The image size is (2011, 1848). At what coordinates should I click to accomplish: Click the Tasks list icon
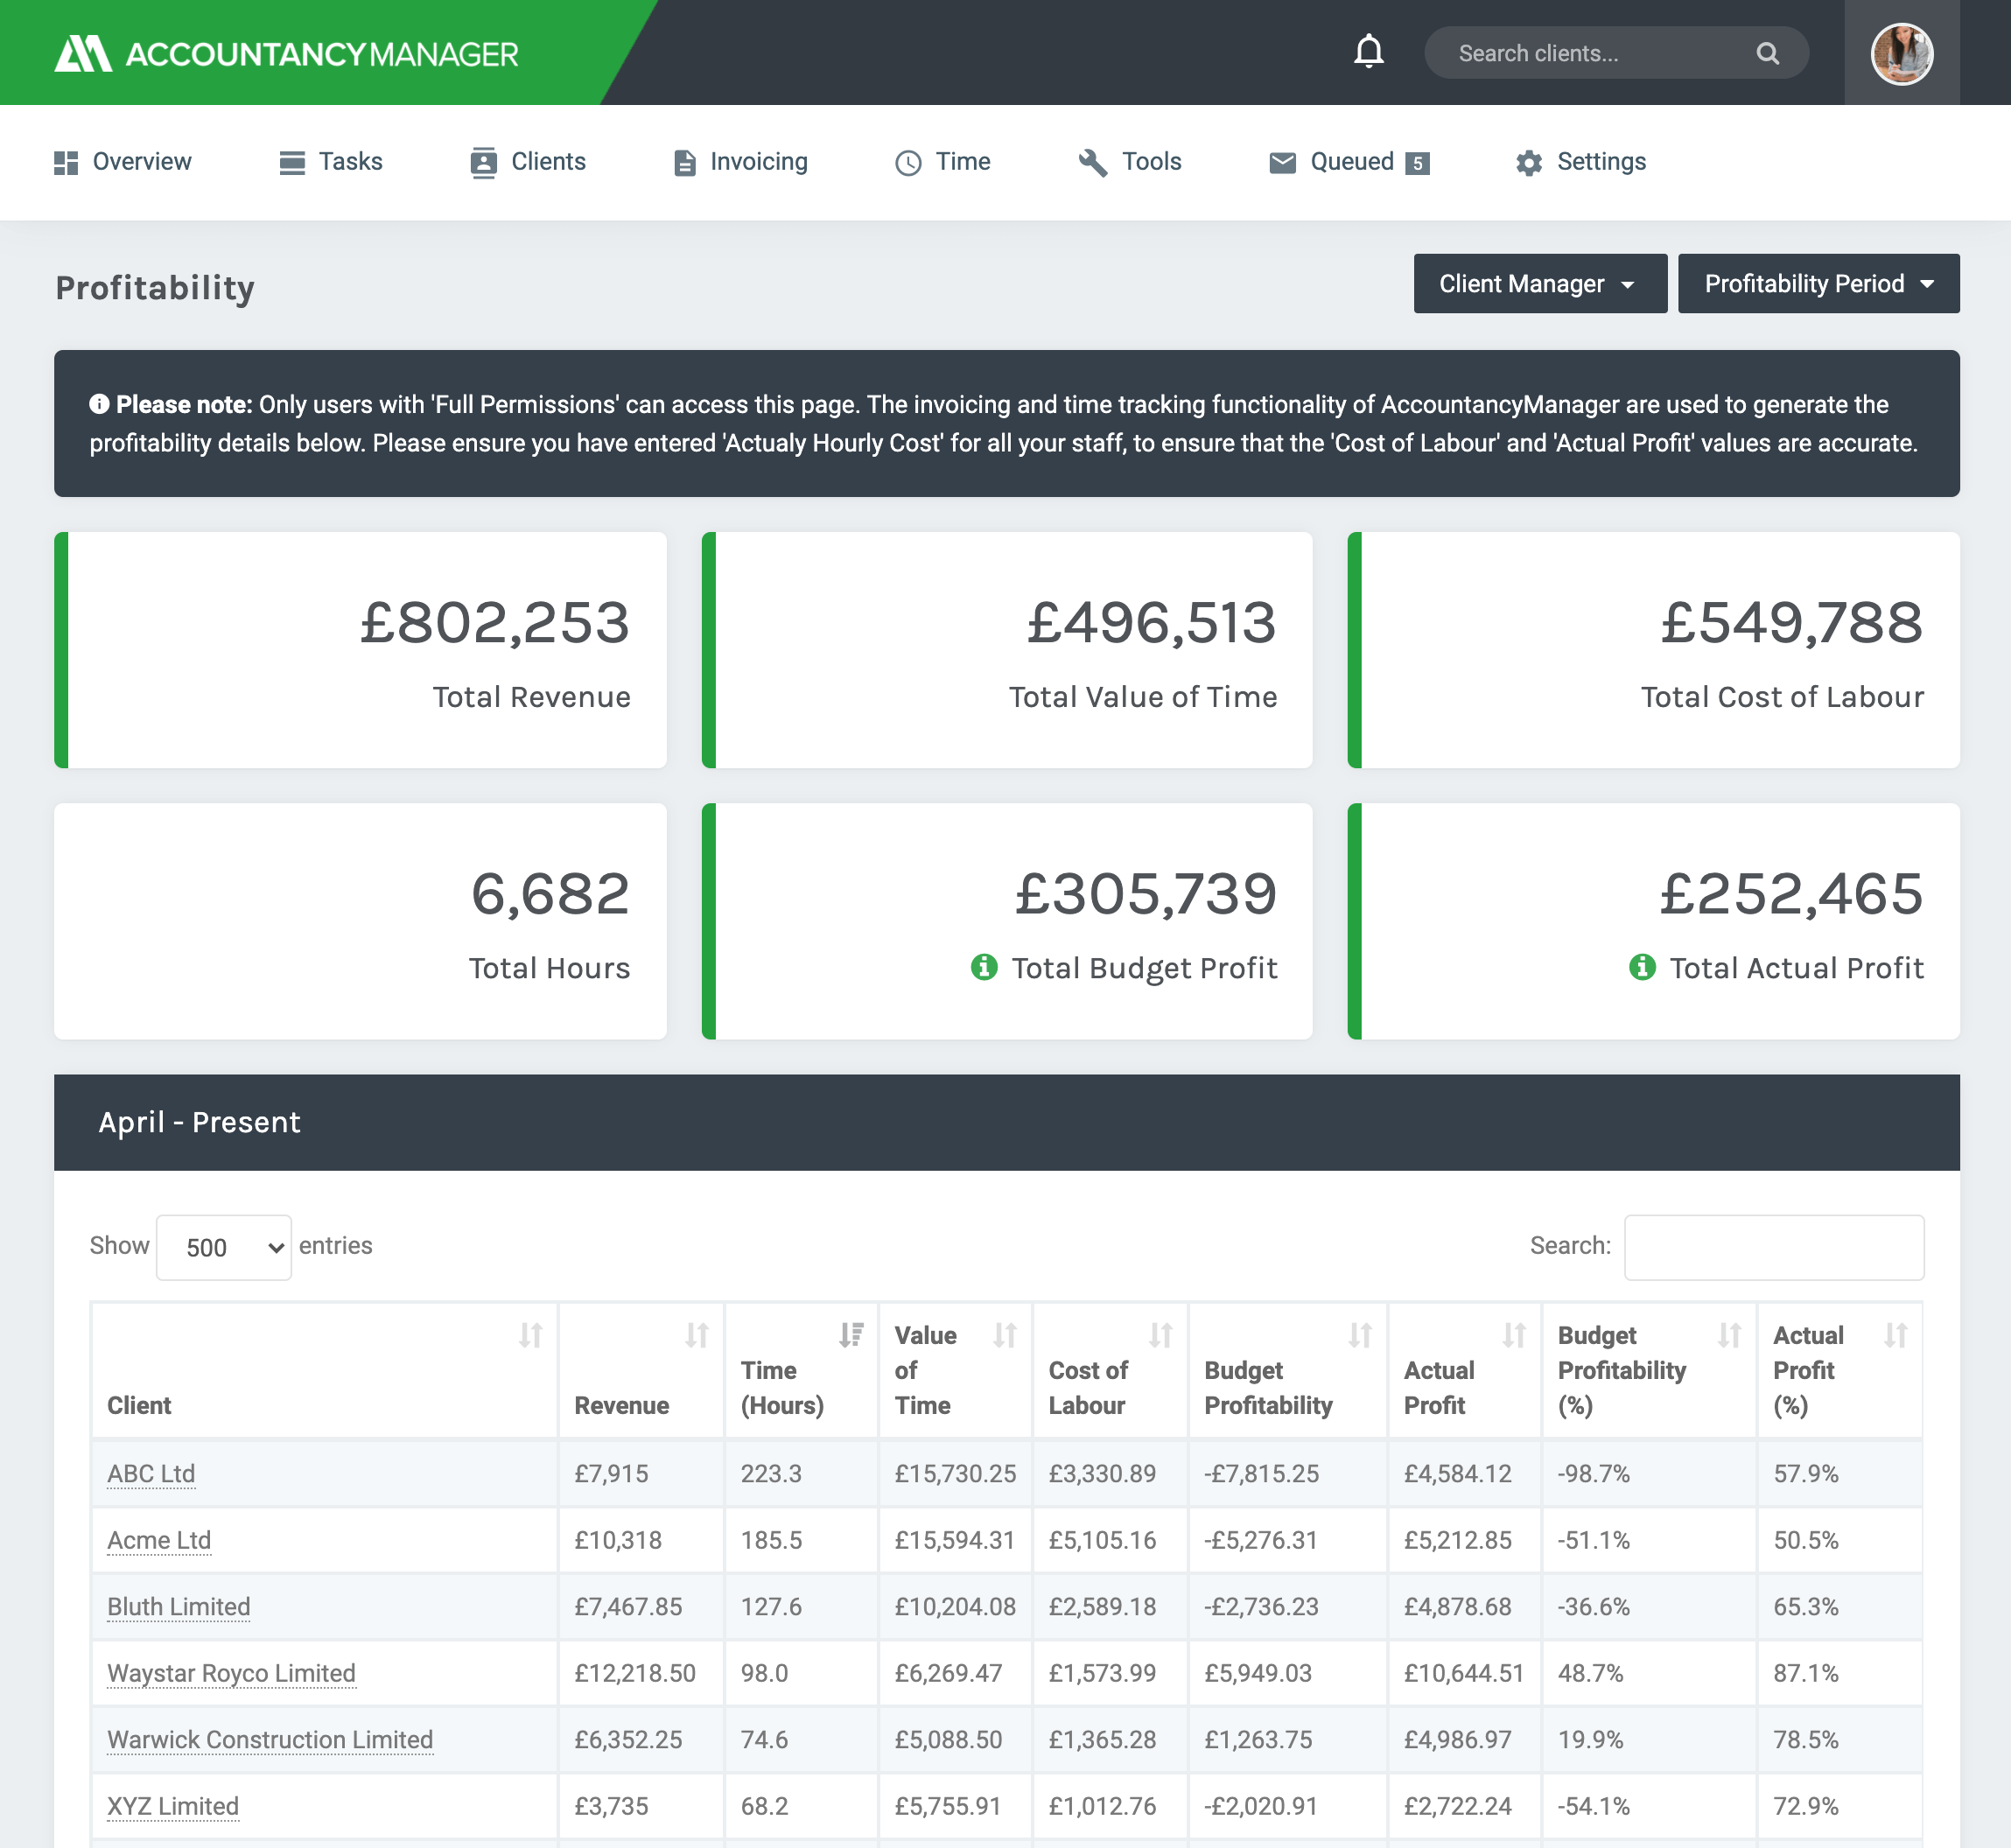(x=292, y=163)
